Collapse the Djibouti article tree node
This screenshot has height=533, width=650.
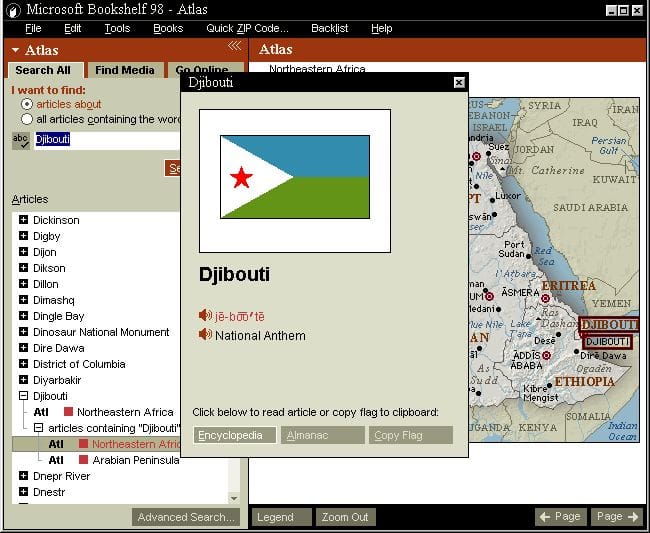(24, 396)
